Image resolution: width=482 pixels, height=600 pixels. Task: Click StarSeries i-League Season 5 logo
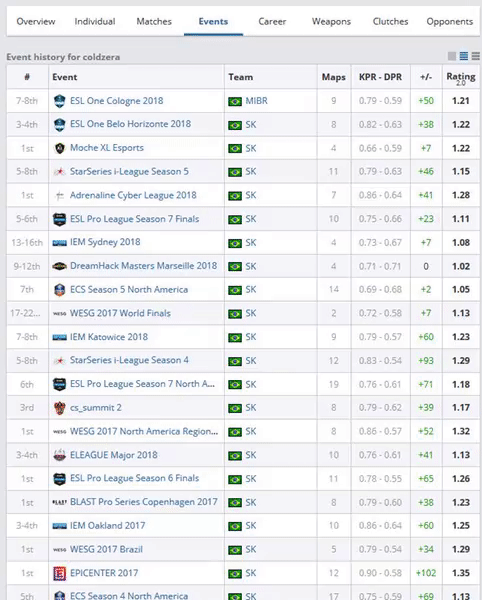click(59, 172)
